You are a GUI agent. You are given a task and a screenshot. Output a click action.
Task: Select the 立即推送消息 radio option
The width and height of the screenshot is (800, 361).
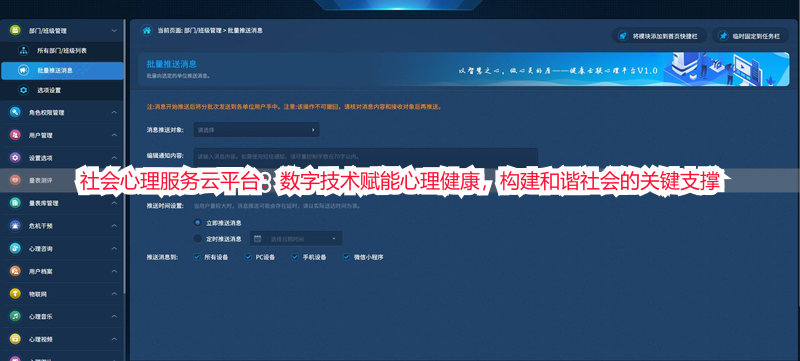tap(197, 222)
